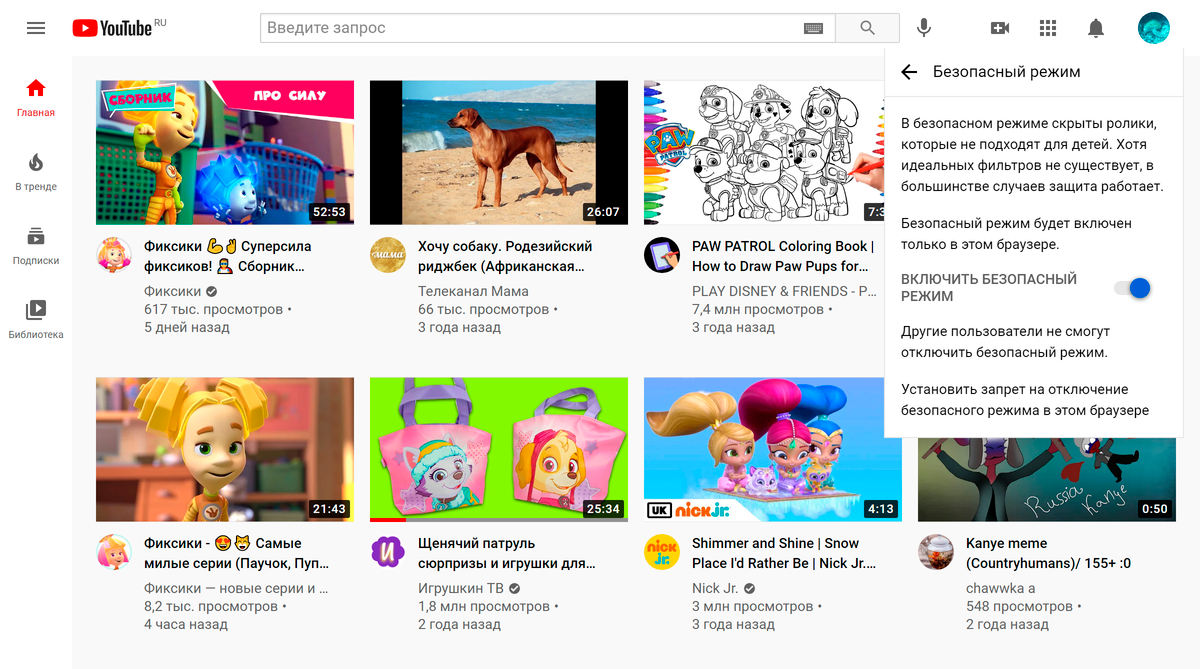The height and width of the screenshot is (669, 1200).
Task: Open the Фиксики channel avatar for Суперсила video
Action: coord(114,255)
